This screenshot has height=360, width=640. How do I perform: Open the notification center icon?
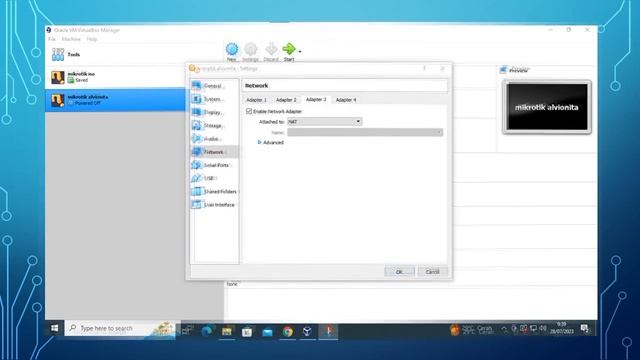tap(584, 328)
